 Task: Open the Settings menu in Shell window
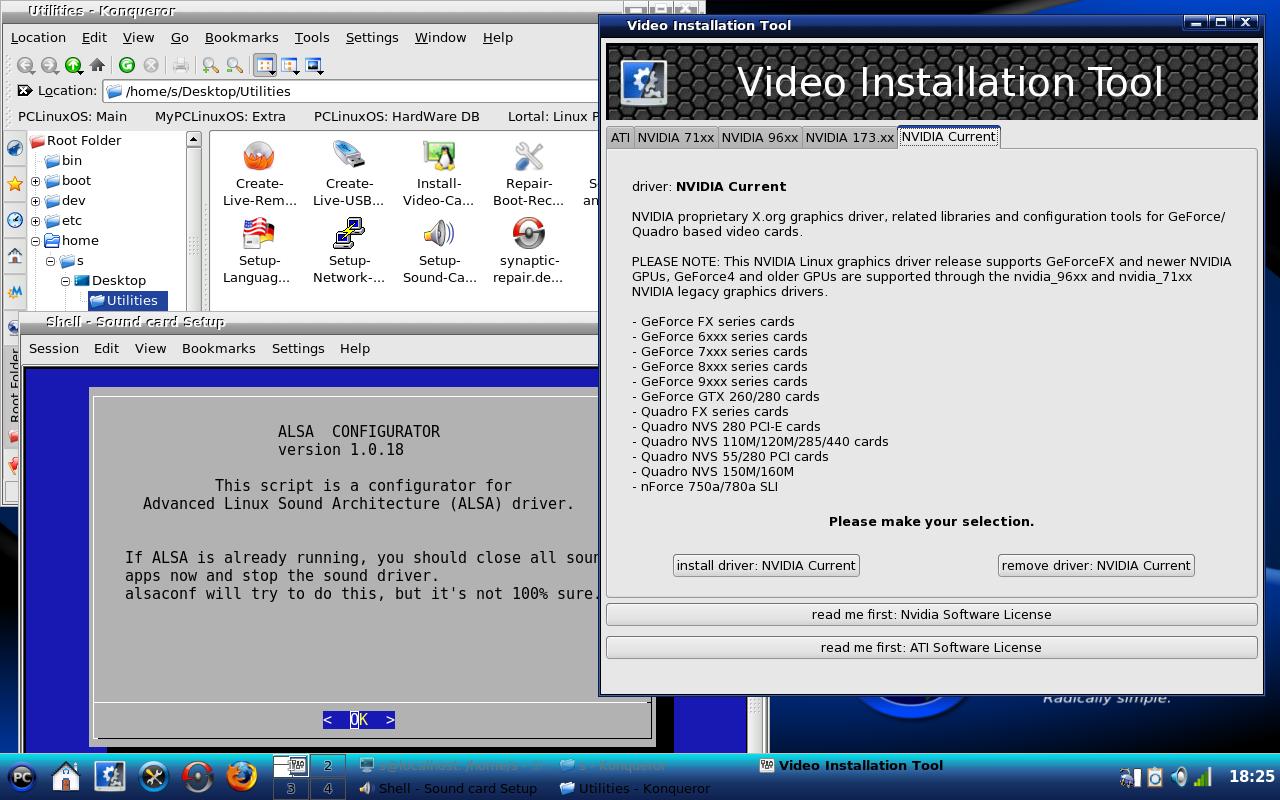pyautogui.click(x=298, y=348)
